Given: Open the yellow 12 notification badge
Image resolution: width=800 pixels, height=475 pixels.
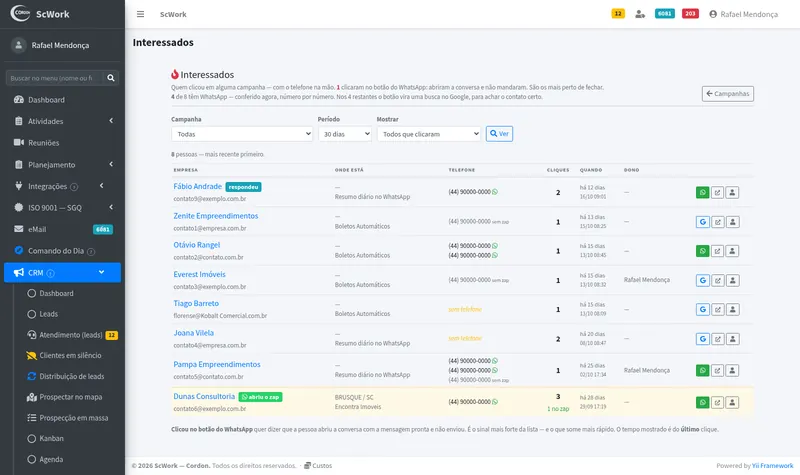Looking at the screenshot, I should coord(618,14).
